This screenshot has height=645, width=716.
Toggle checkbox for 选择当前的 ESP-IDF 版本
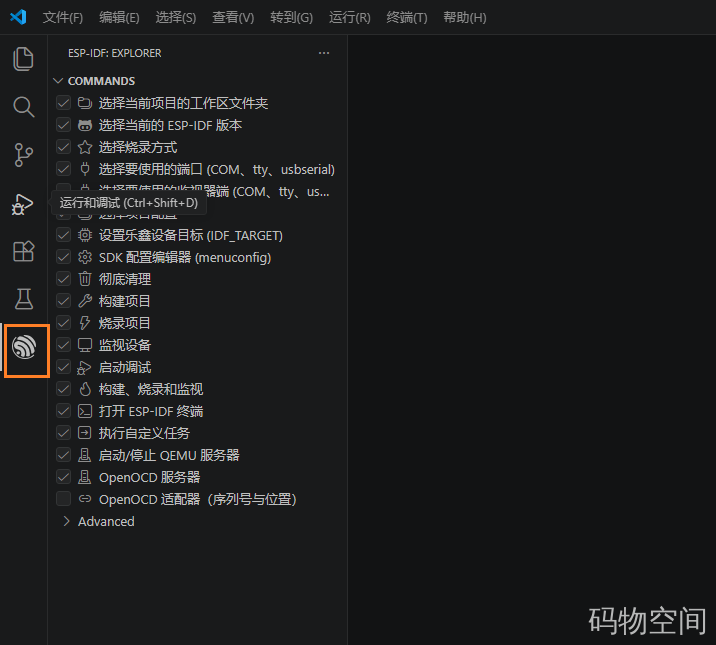pos(63,125)
